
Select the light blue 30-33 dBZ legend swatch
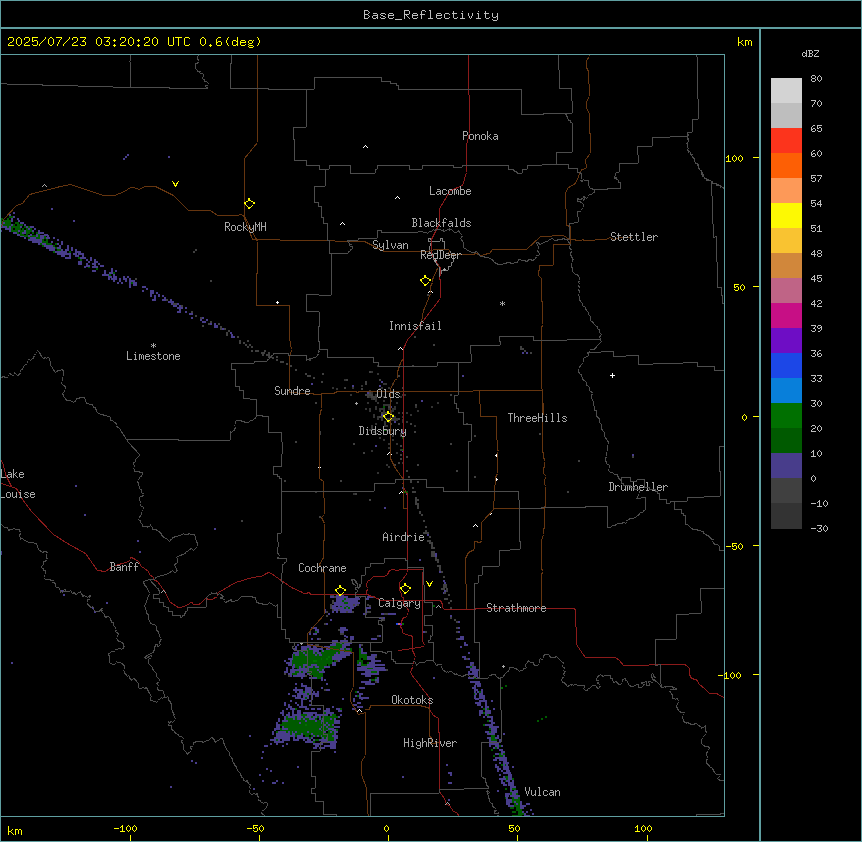tap(786, 390)
